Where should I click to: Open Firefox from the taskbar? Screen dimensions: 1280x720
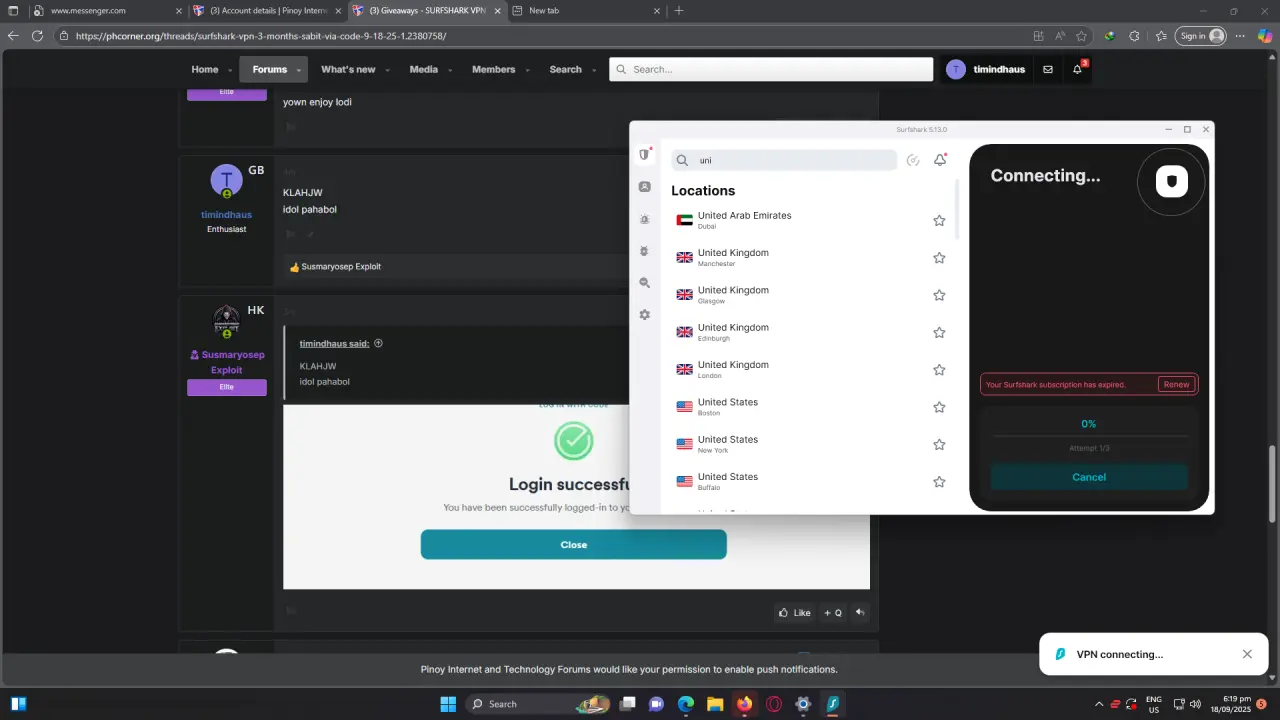pos(745,704)
